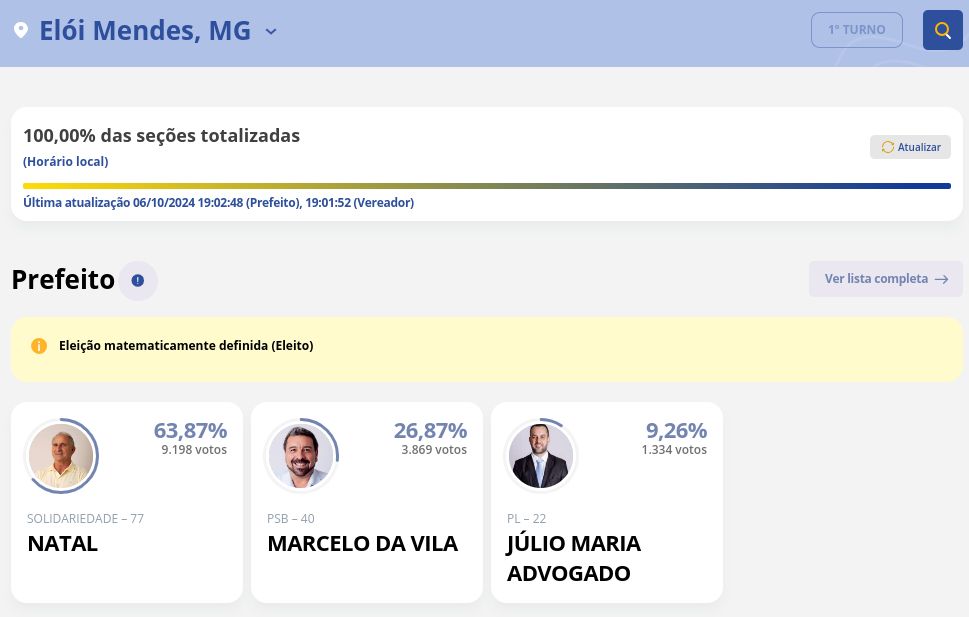Click the search magnifier icon
The height and width of the screenshot is (617, 969).
point(942,30)
